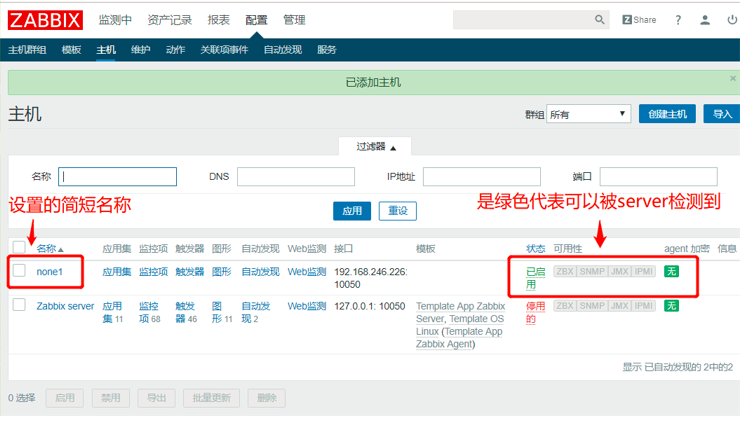Focus the DNS filter input field
The height and width of the screenshot is (423, 748).
click(296, 176)
